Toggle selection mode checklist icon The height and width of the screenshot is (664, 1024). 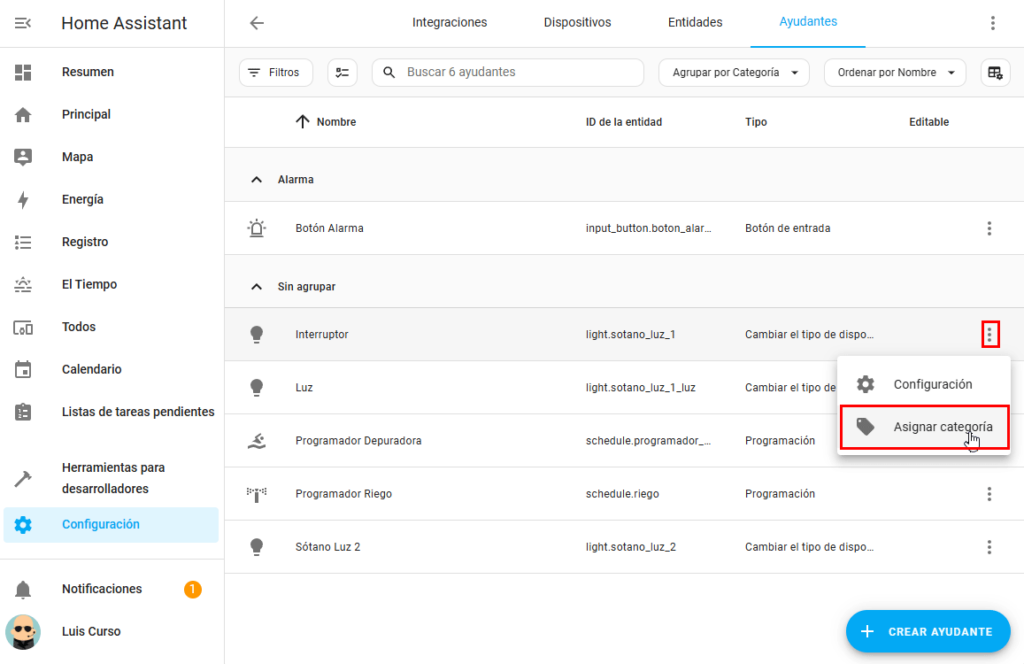coord(343,72)
